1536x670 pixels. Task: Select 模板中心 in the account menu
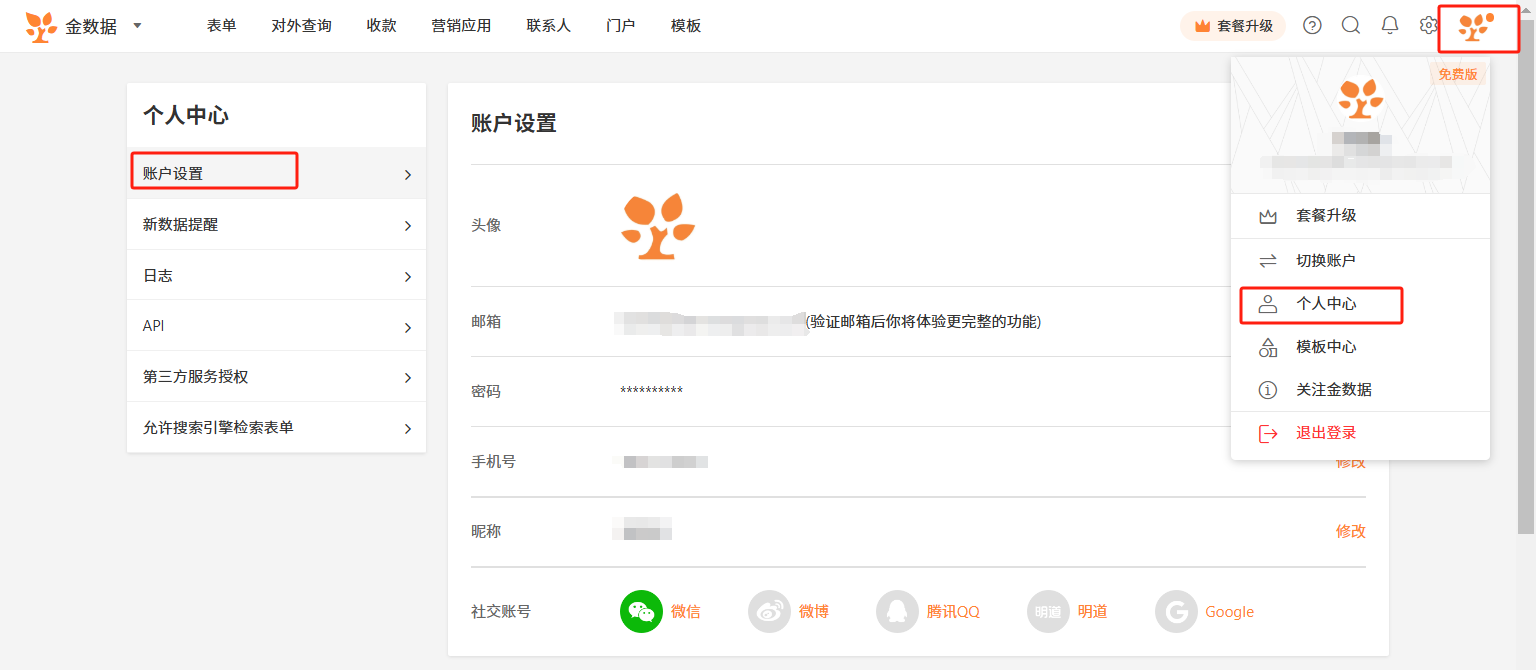point(1360,347)
